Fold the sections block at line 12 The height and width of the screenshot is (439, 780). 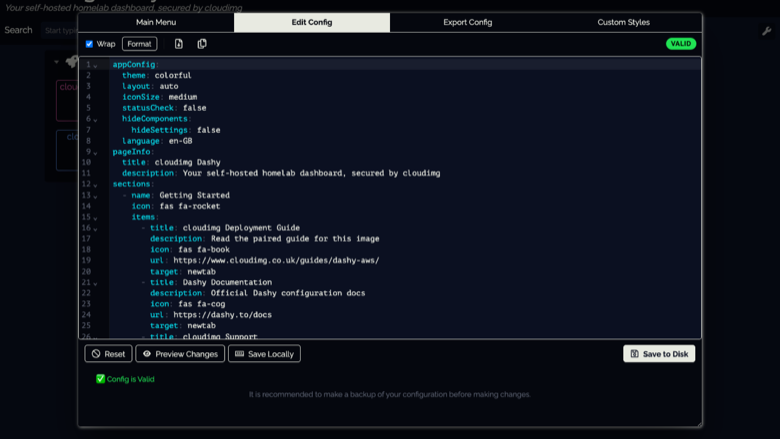tap(95, 185)
